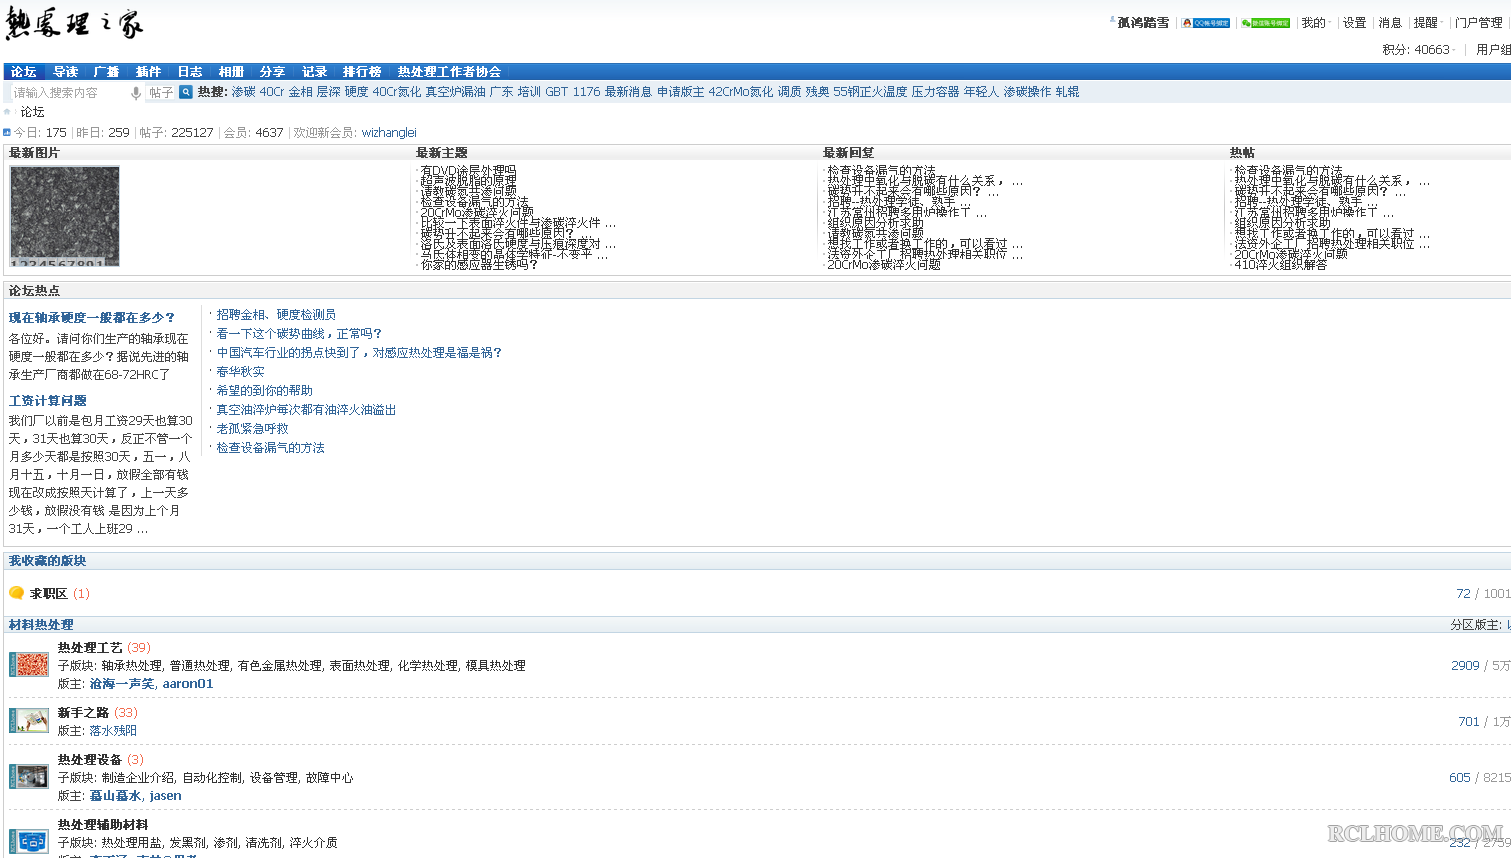
Task: Open the 我收藏的版块 heading
Action: pyautogui.click(x=48, y=561)
